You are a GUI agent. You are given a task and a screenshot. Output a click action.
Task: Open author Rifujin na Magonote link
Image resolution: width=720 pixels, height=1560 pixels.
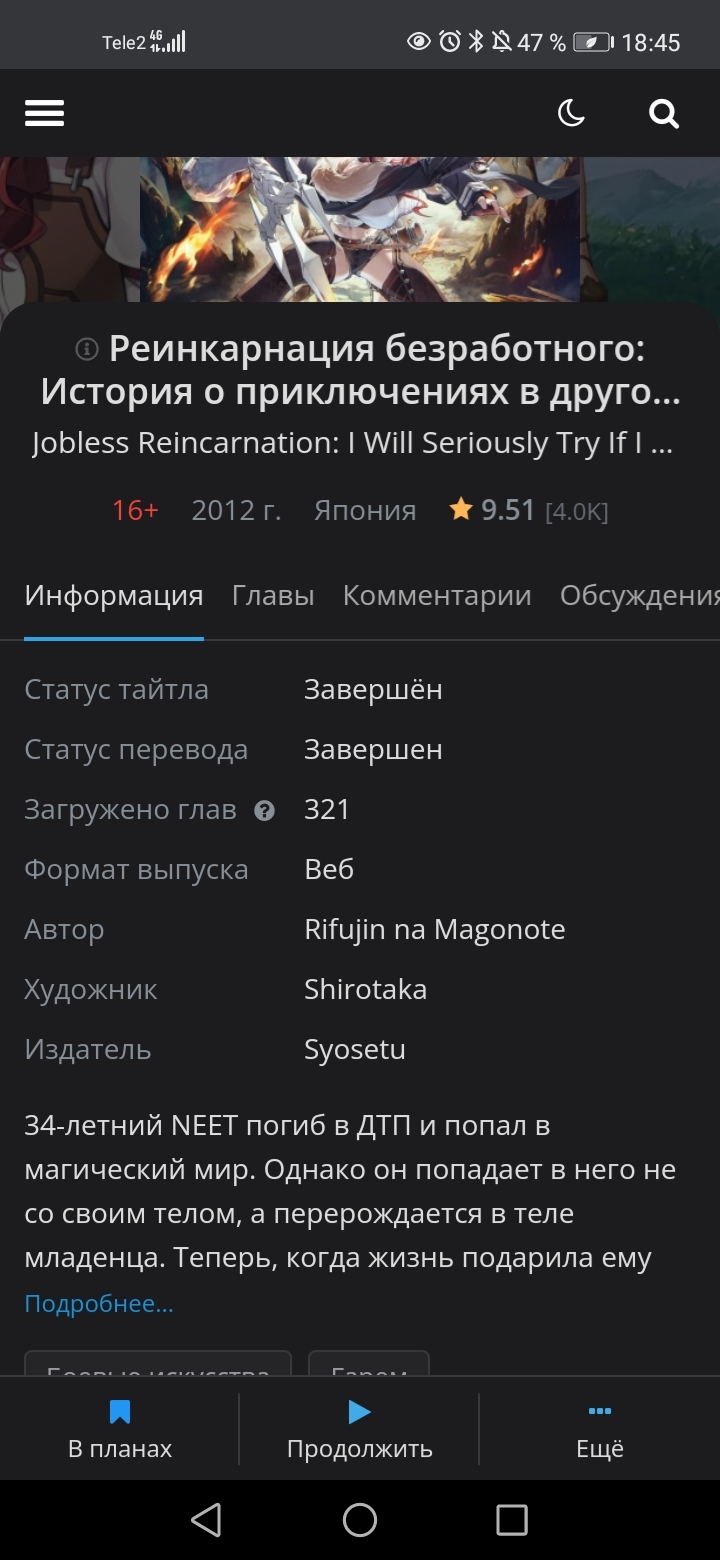[x=435, y=930]
